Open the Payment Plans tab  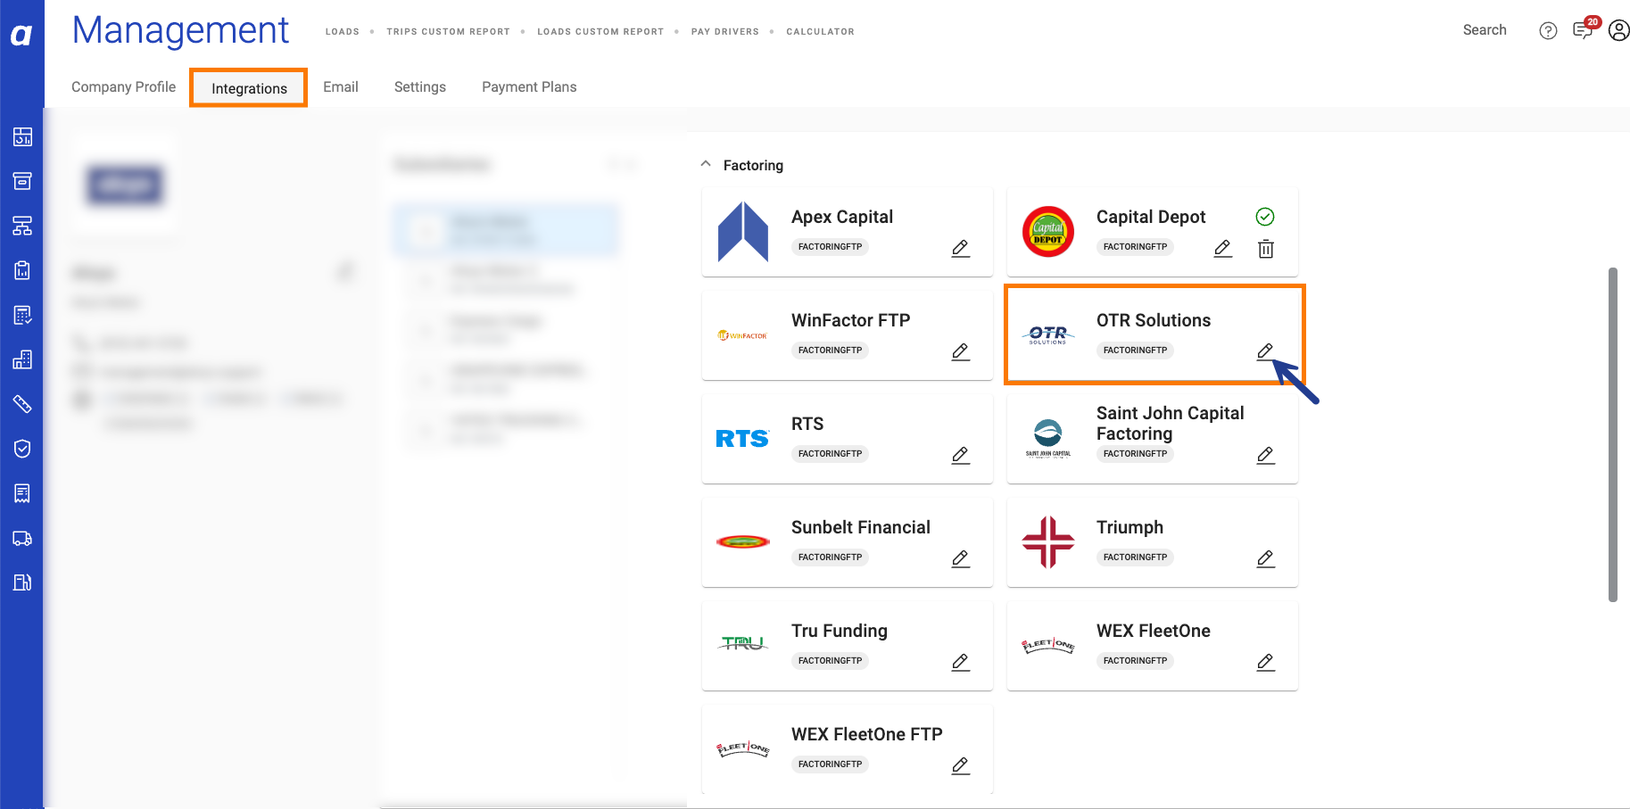click(529, 87)
